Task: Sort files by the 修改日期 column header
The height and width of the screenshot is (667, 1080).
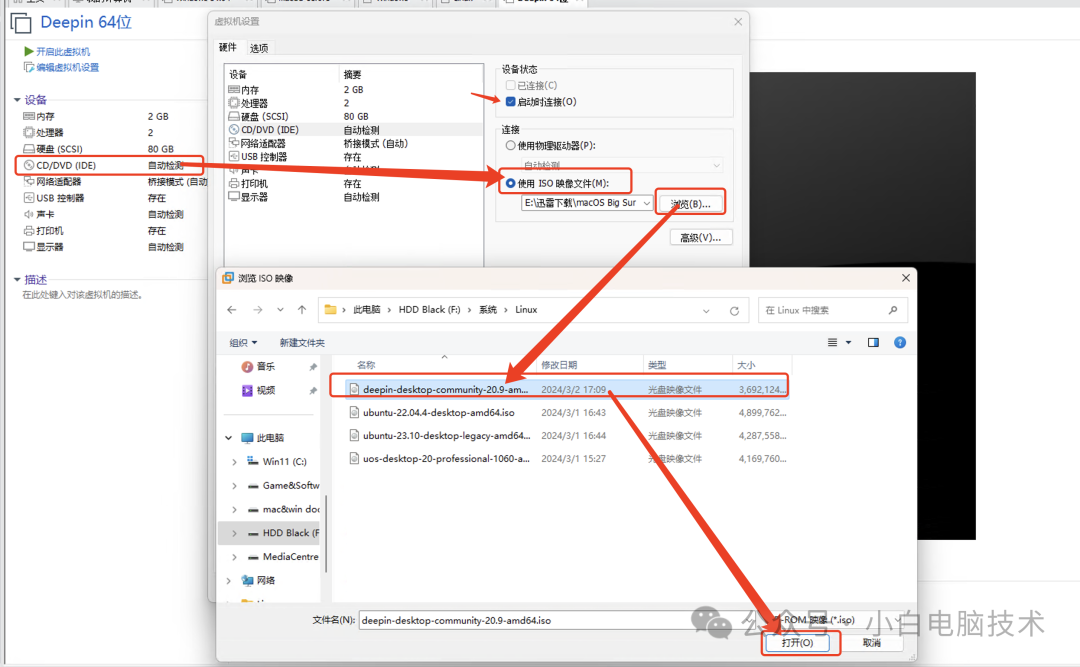Action: 559,365
